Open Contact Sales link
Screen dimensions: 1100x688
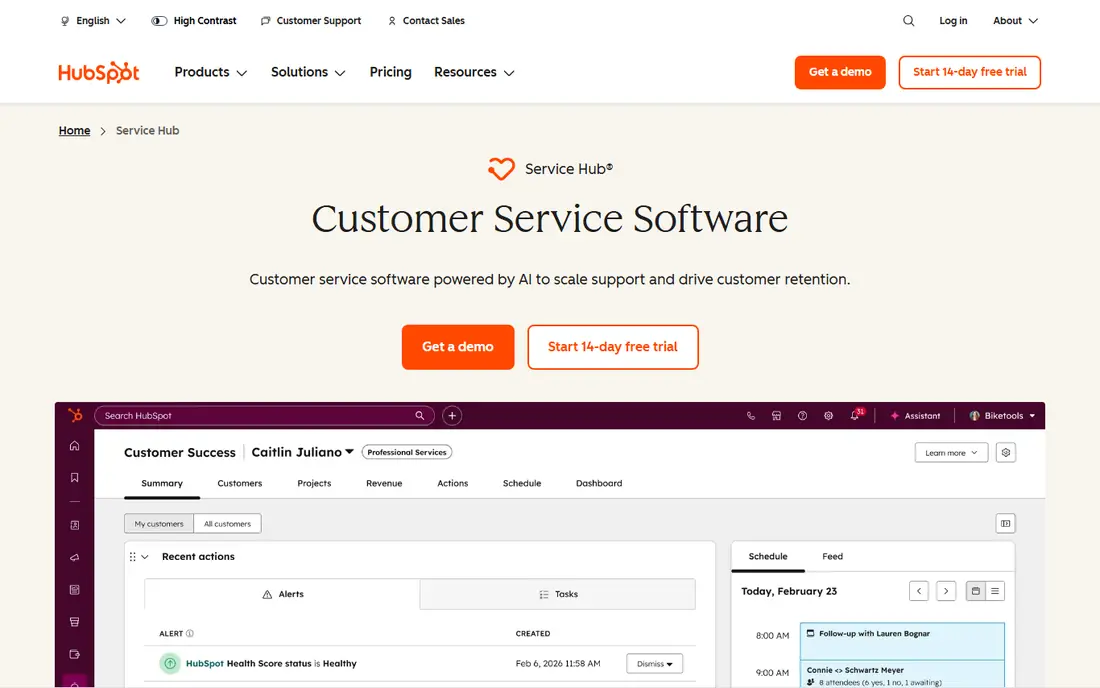(426, 21)
